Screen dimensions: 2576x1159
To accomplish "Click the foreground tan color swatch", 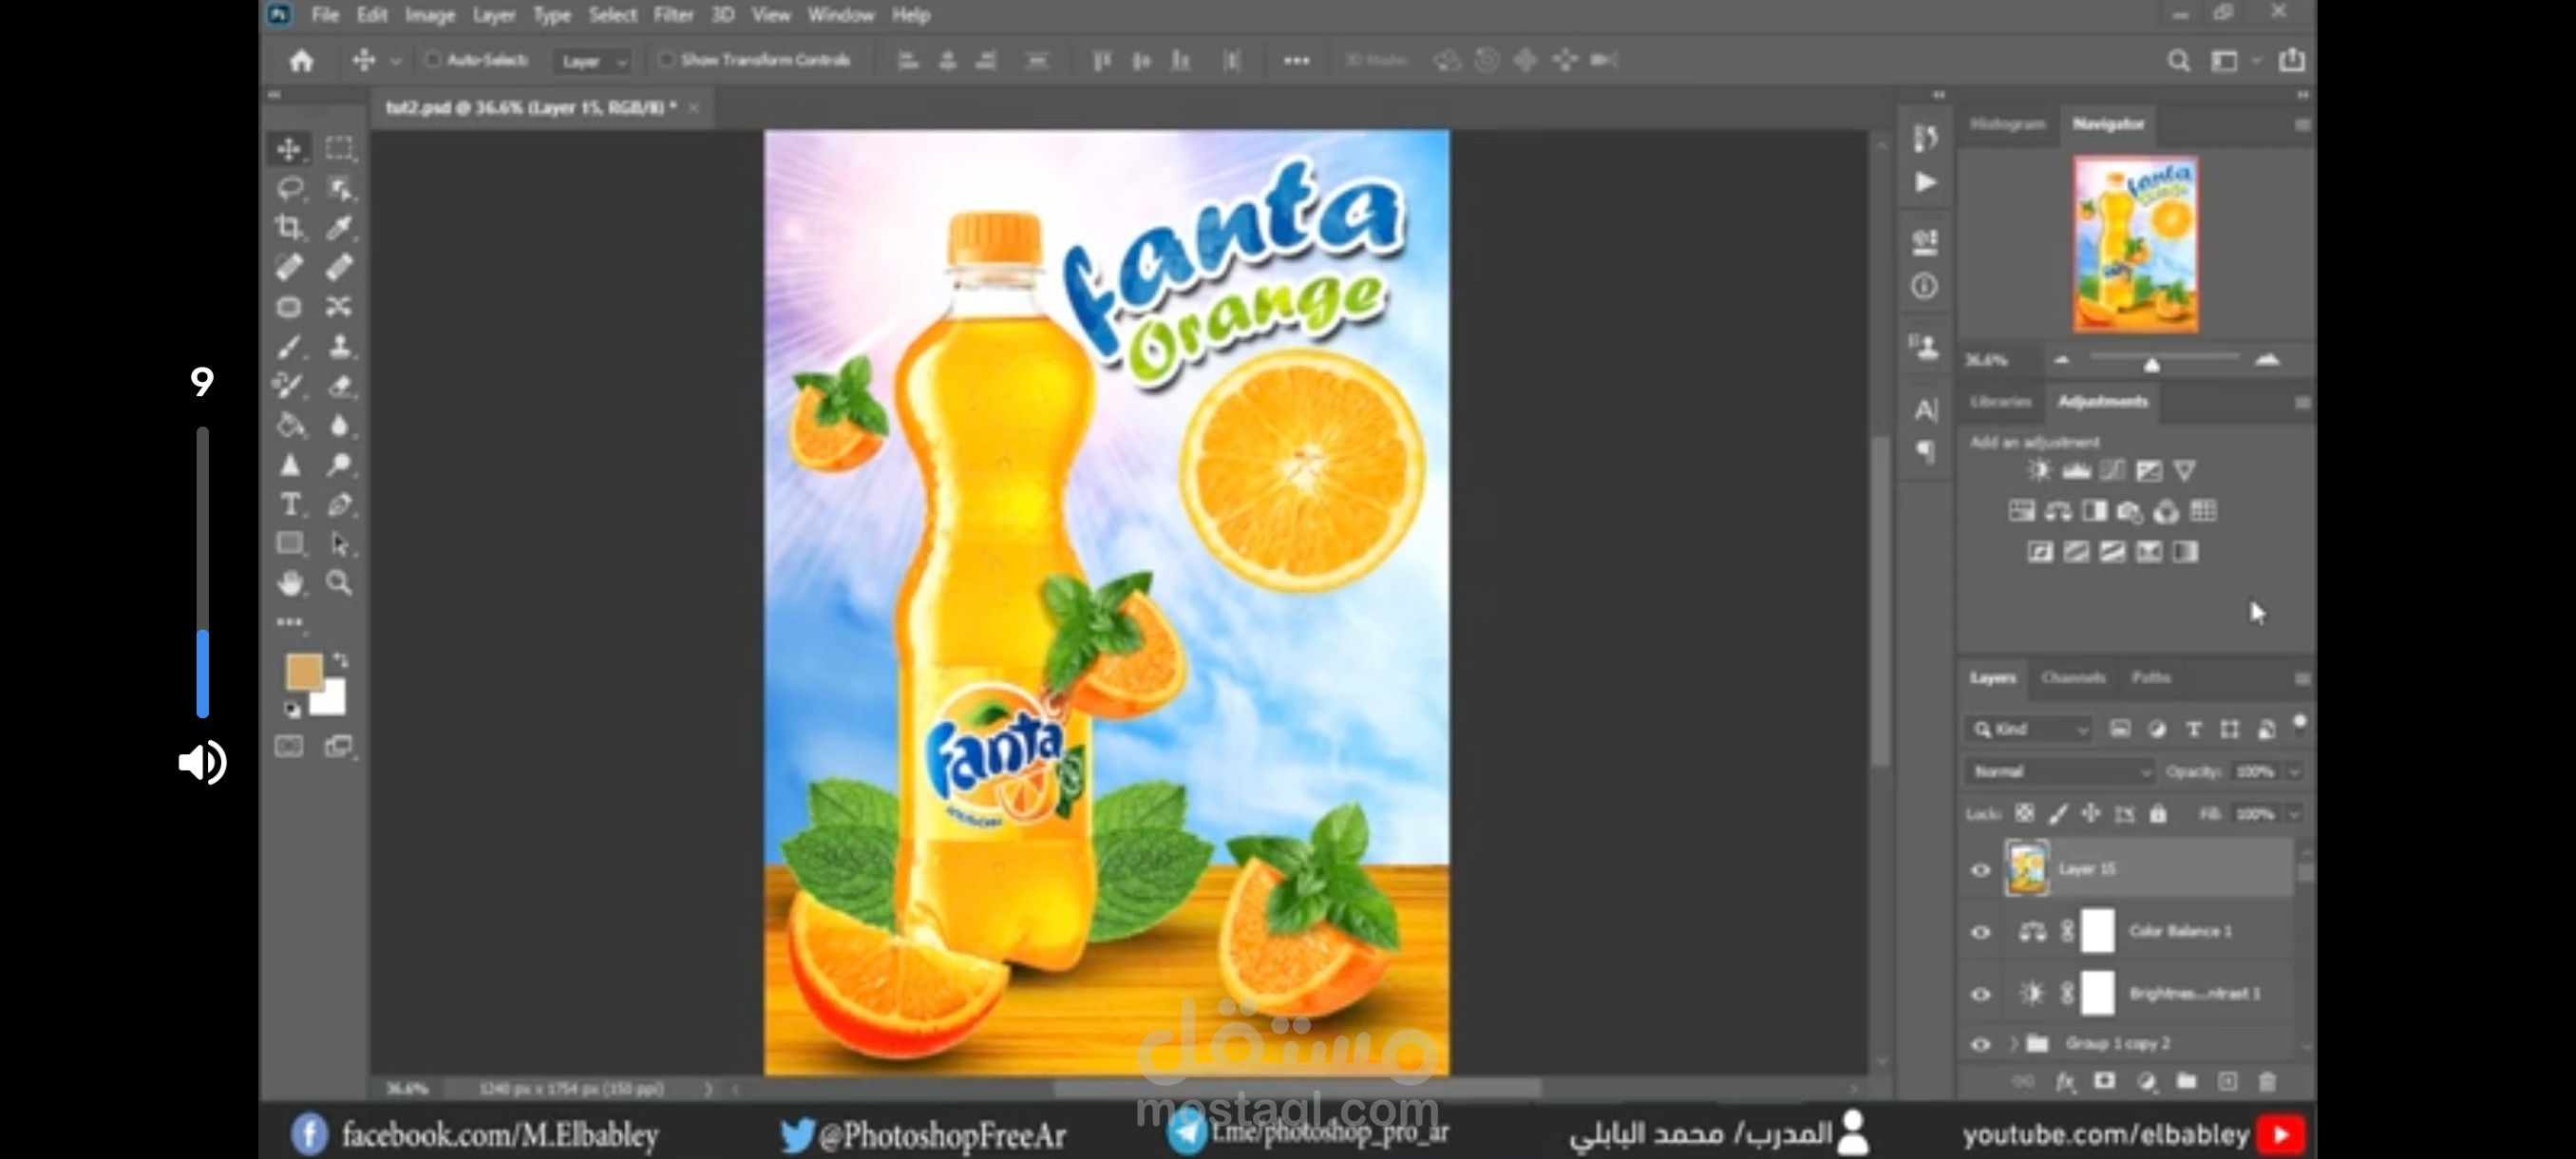I will (303, 671).
